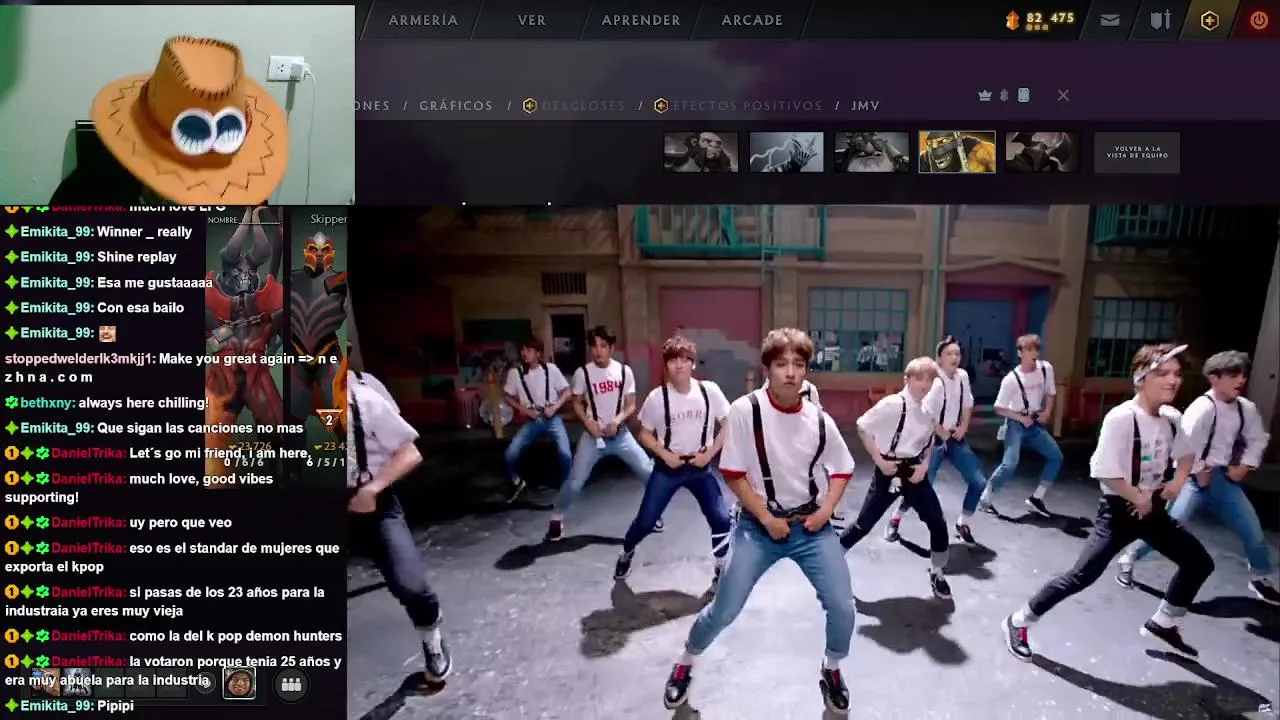Click Emikita_99's 'Pipipi' message

(115, 706)
